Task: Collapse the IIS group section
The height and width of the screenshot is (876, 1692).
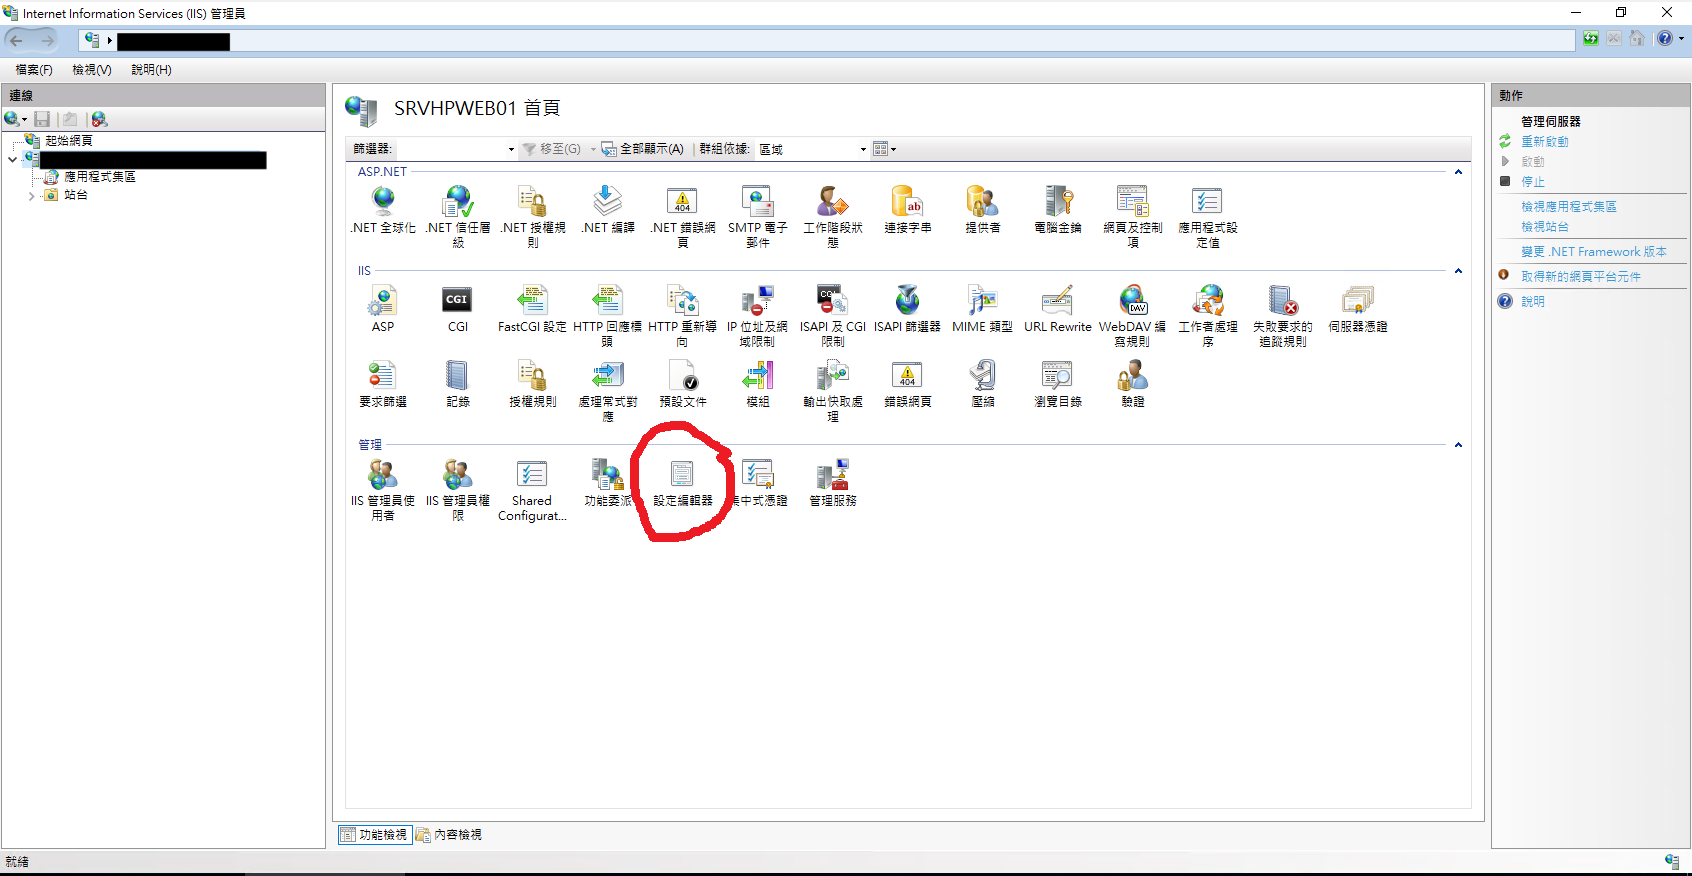Action: coord(1458,271)
